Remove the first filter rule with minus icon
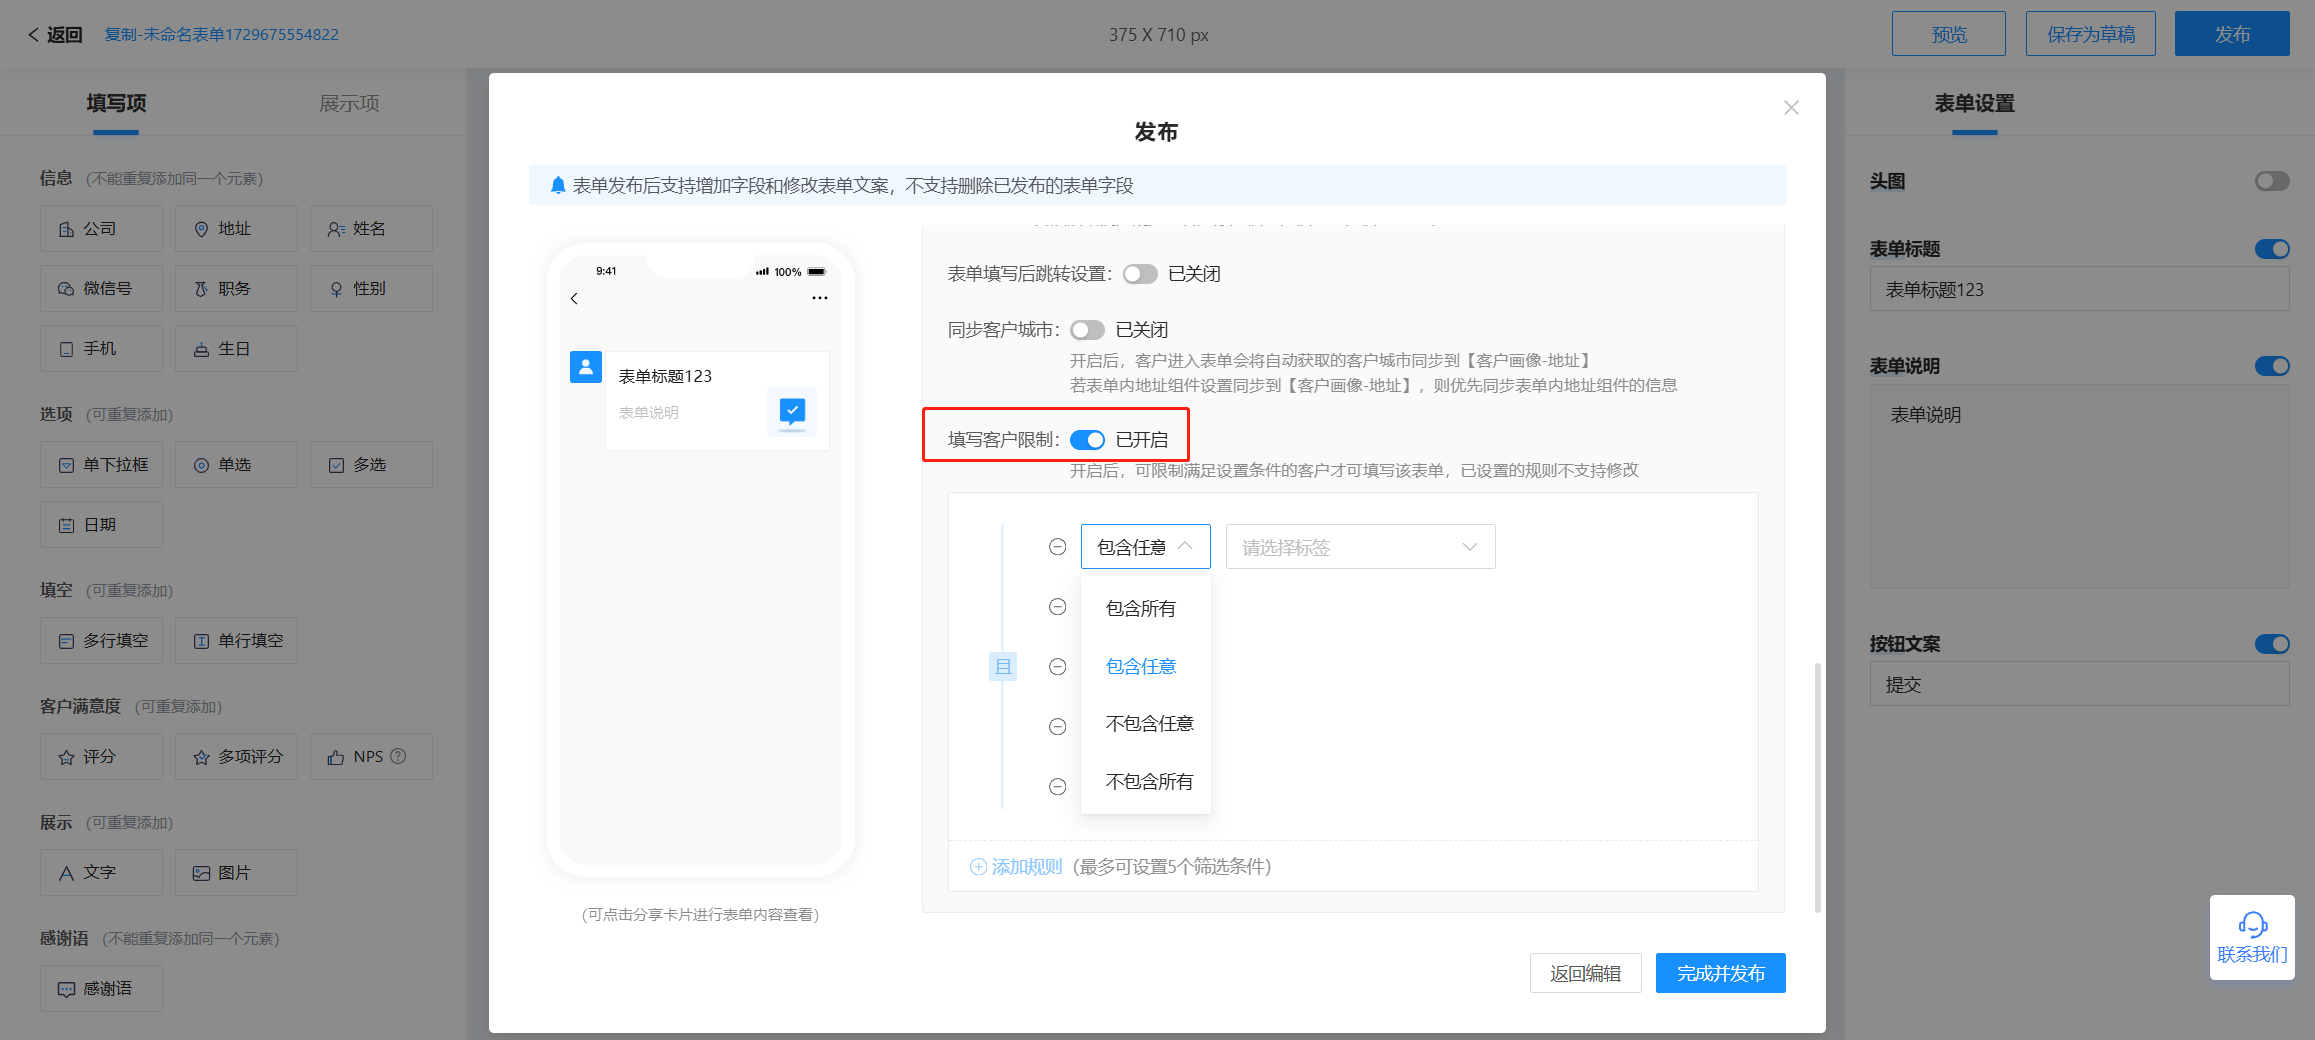Screen dimensions: 2315x1040 (x=1057, y=547)
